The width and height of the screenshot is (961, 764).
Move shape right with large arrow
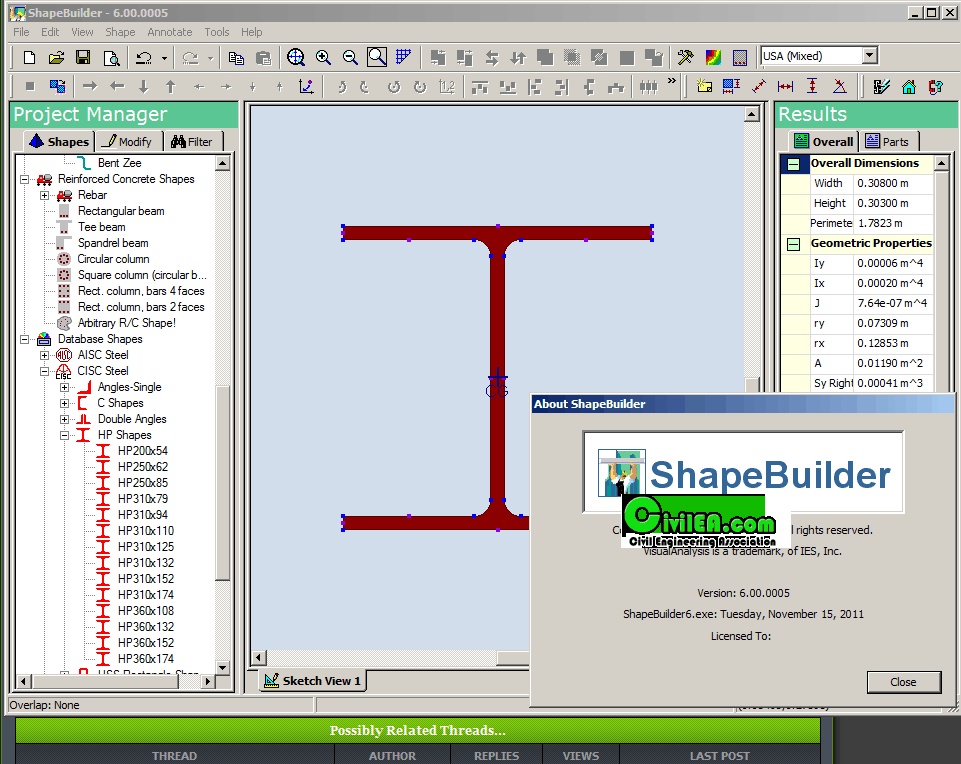click(x=90, y=87)
